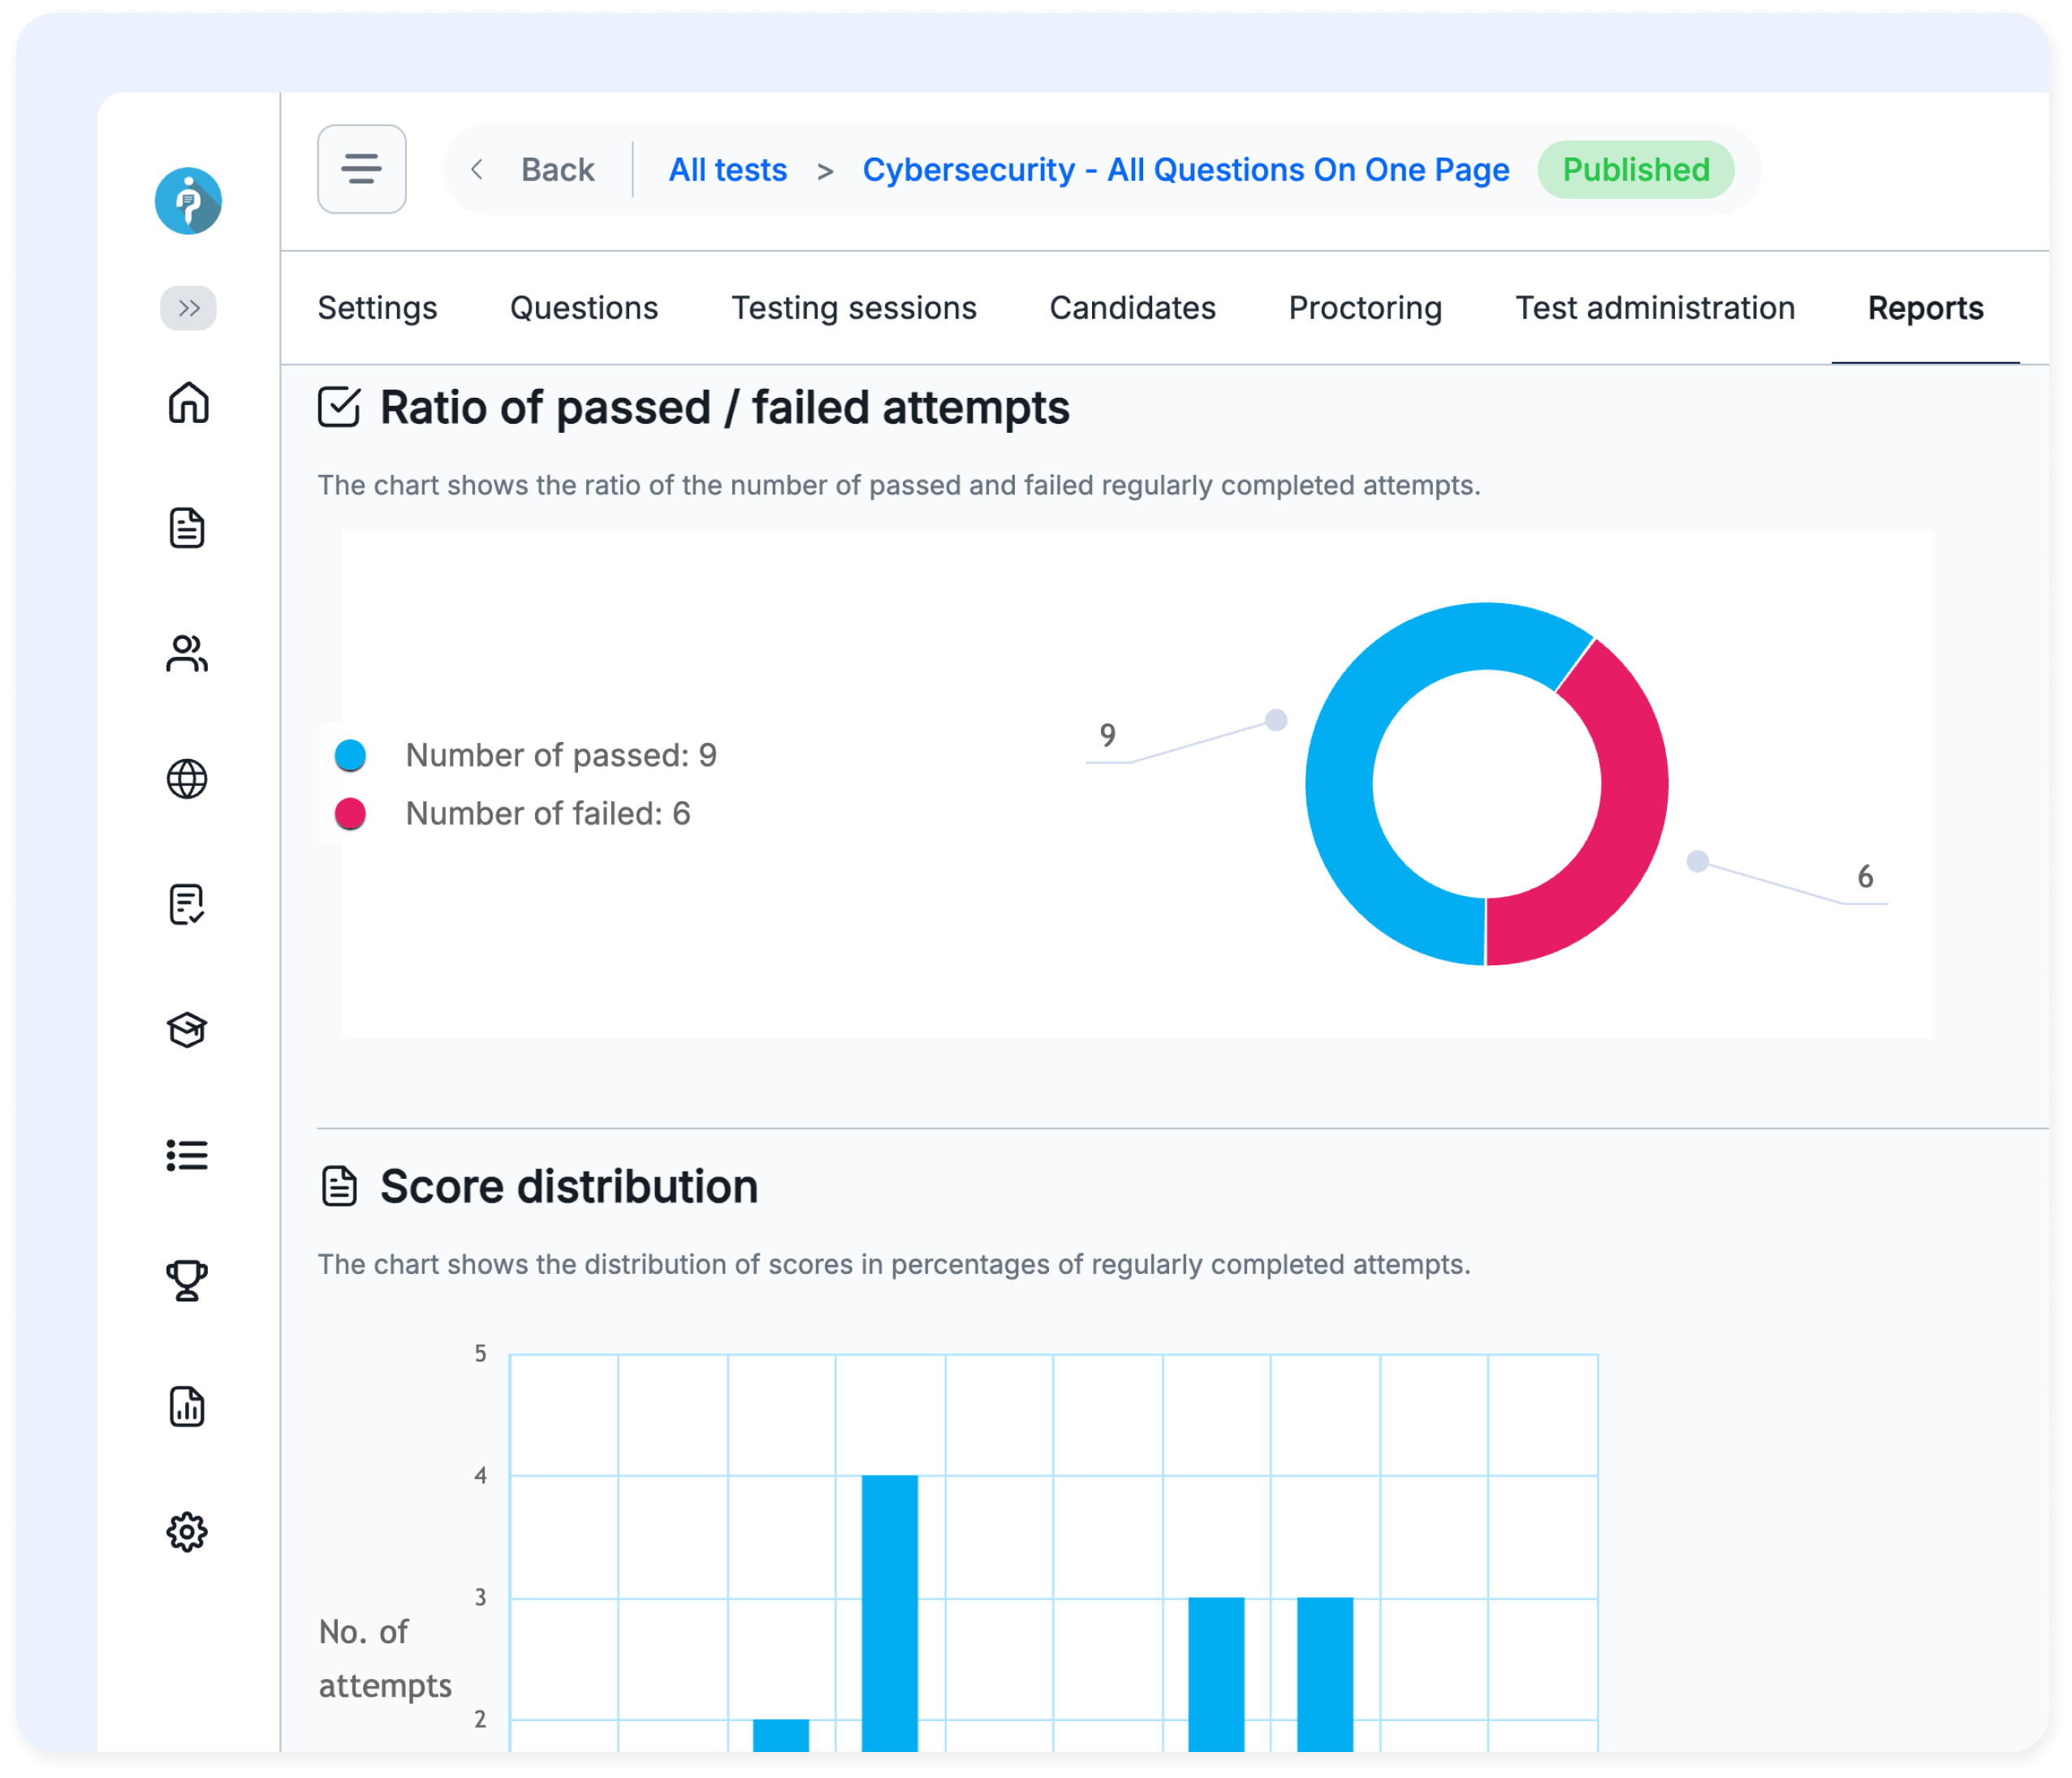The width and height of the screenshot is (2072, 1778).
Task: Click the bulleted list icon in sidebar
Action: (x=187, y=1155)
